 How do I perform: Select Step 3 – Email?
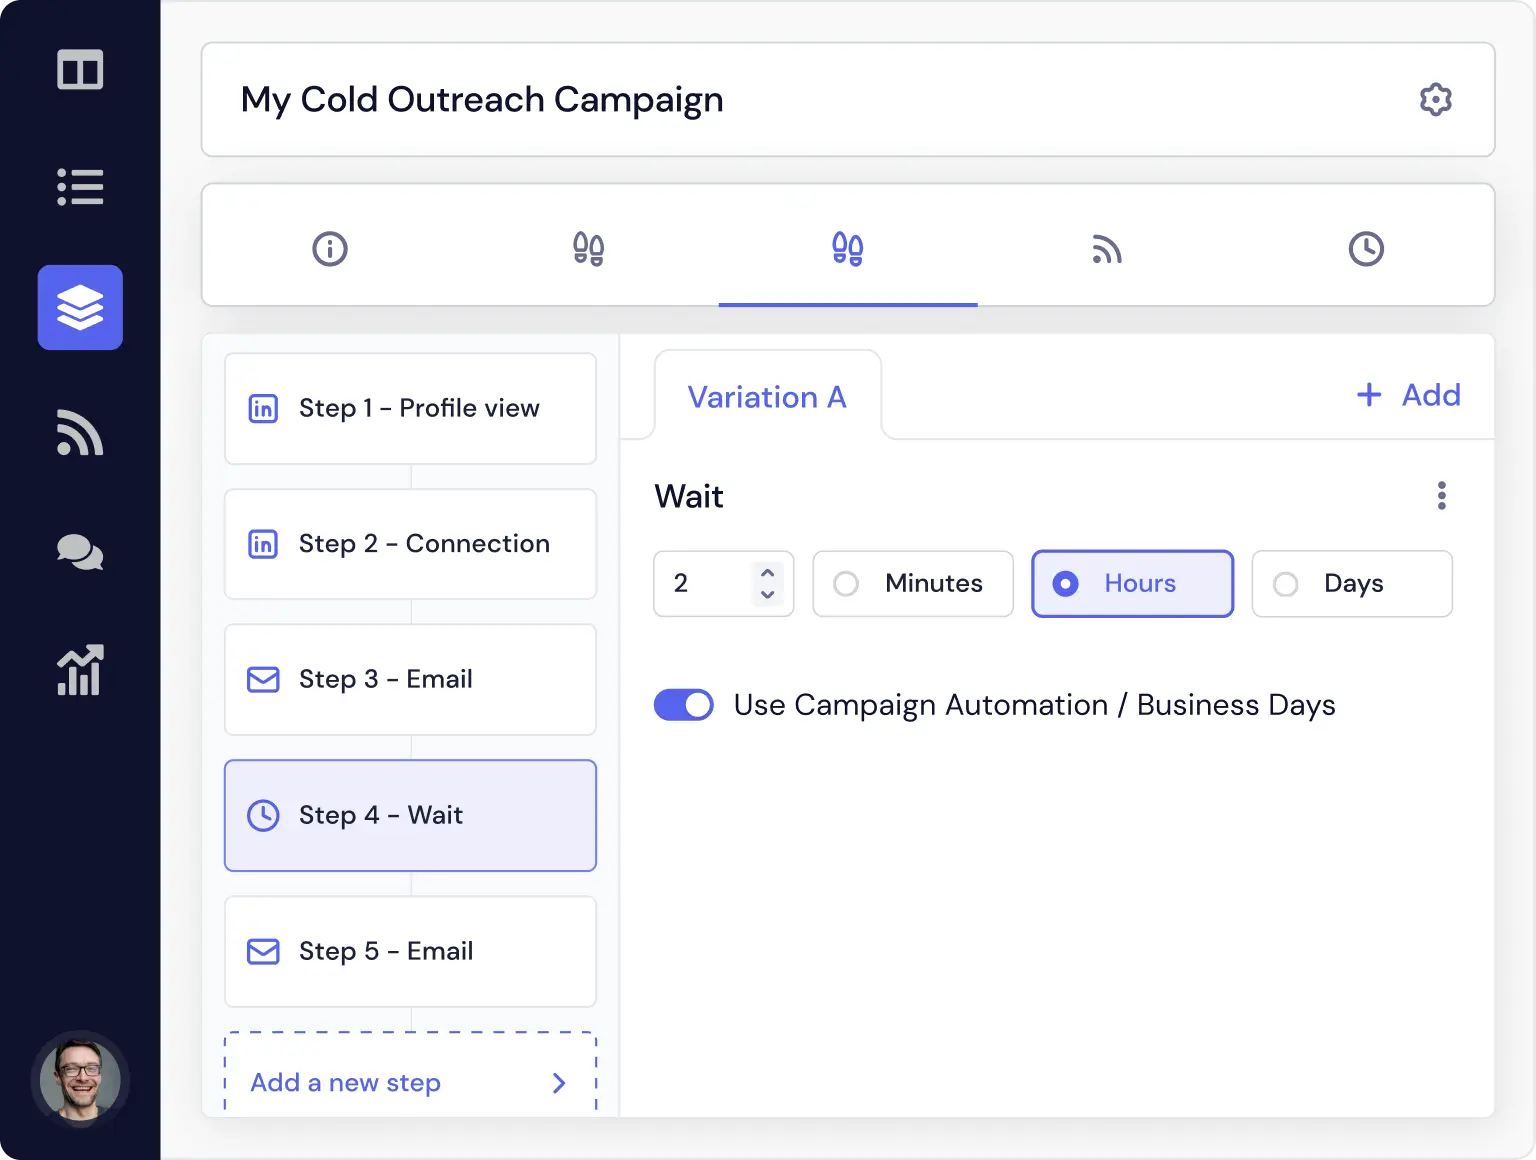tap(411, 680)
